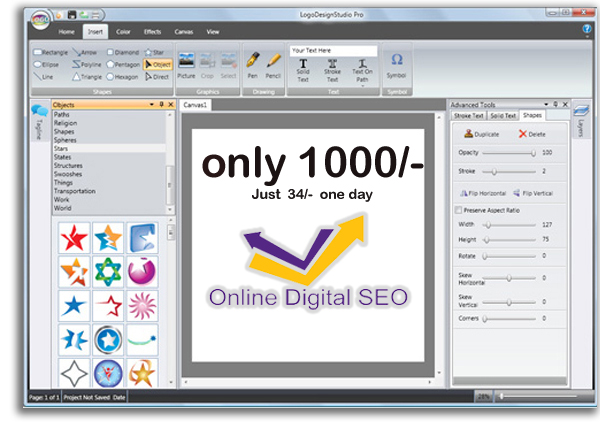Close the Objects panel
Image resolution: width=600 pixels, height=425 pixels.
tap(171, 104)
